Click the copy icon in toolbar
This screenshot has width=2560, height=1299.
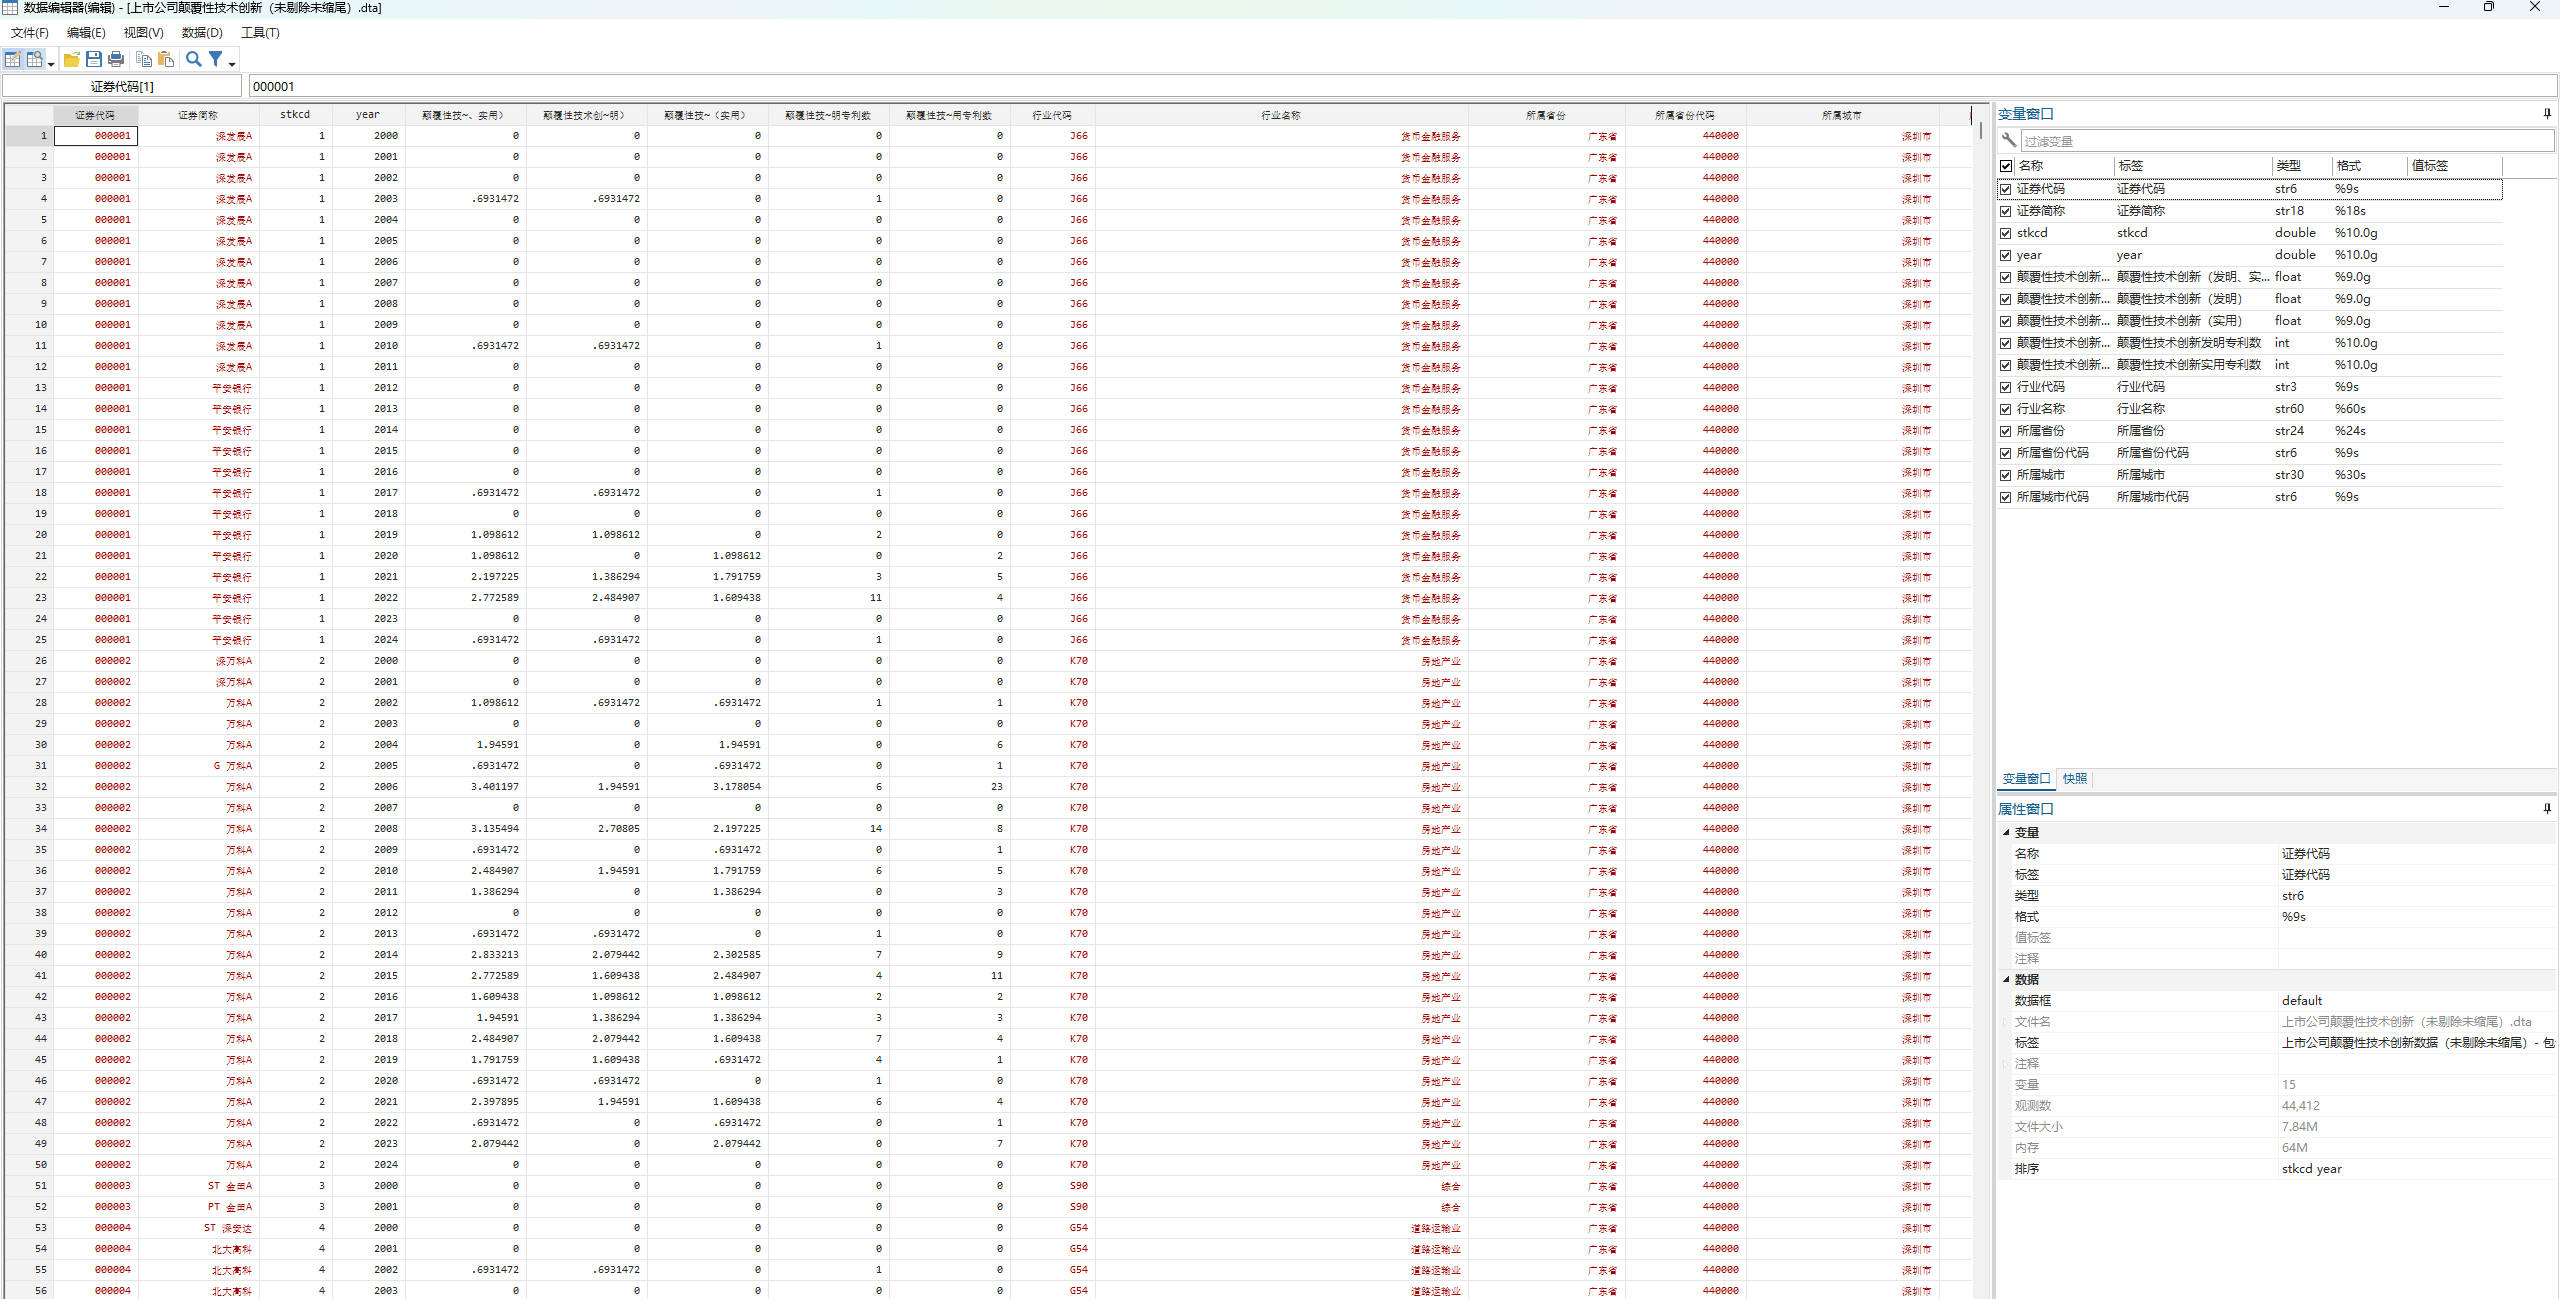144,60
